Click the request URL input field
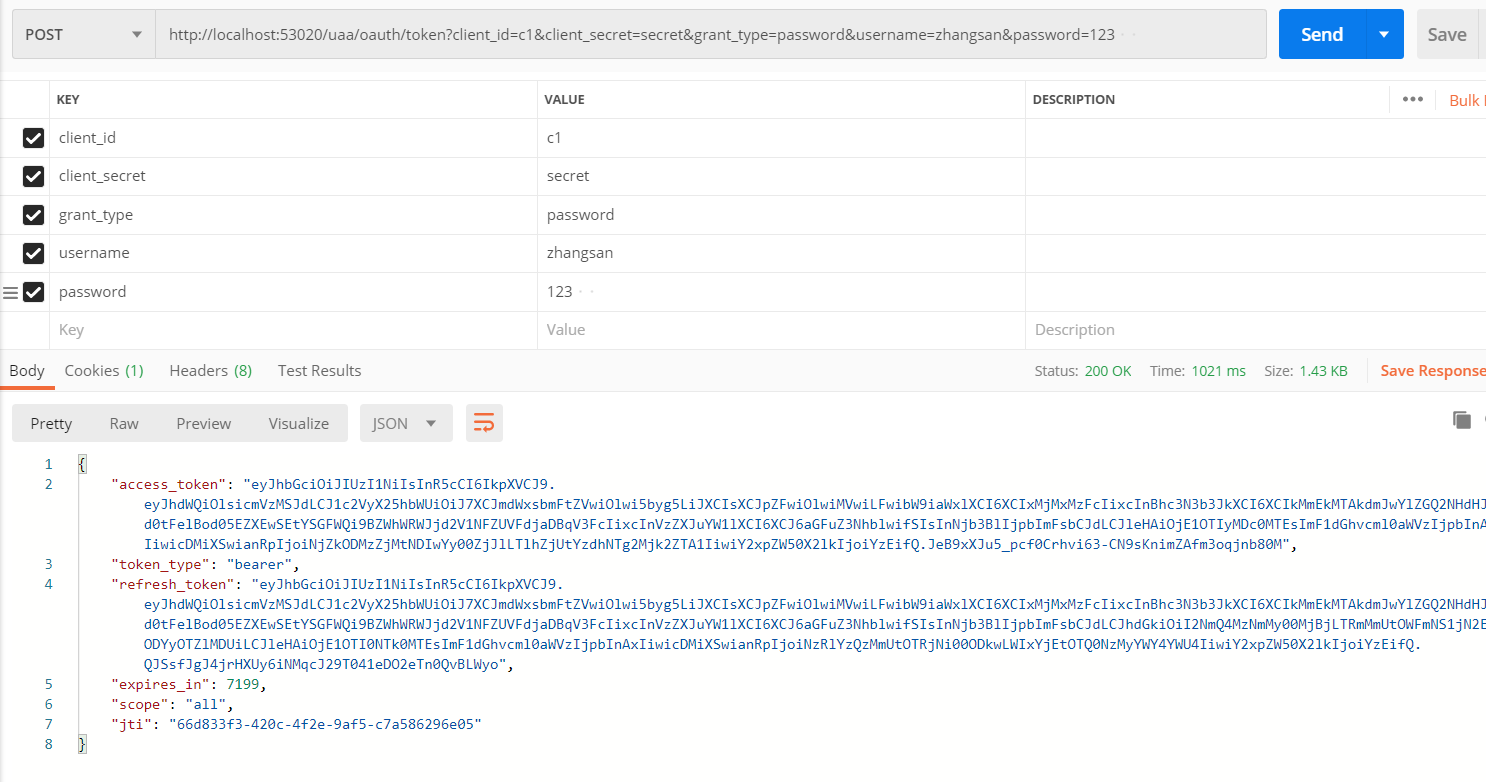The height and width of the screenshot is (782, 1486). tap(700, 35)
